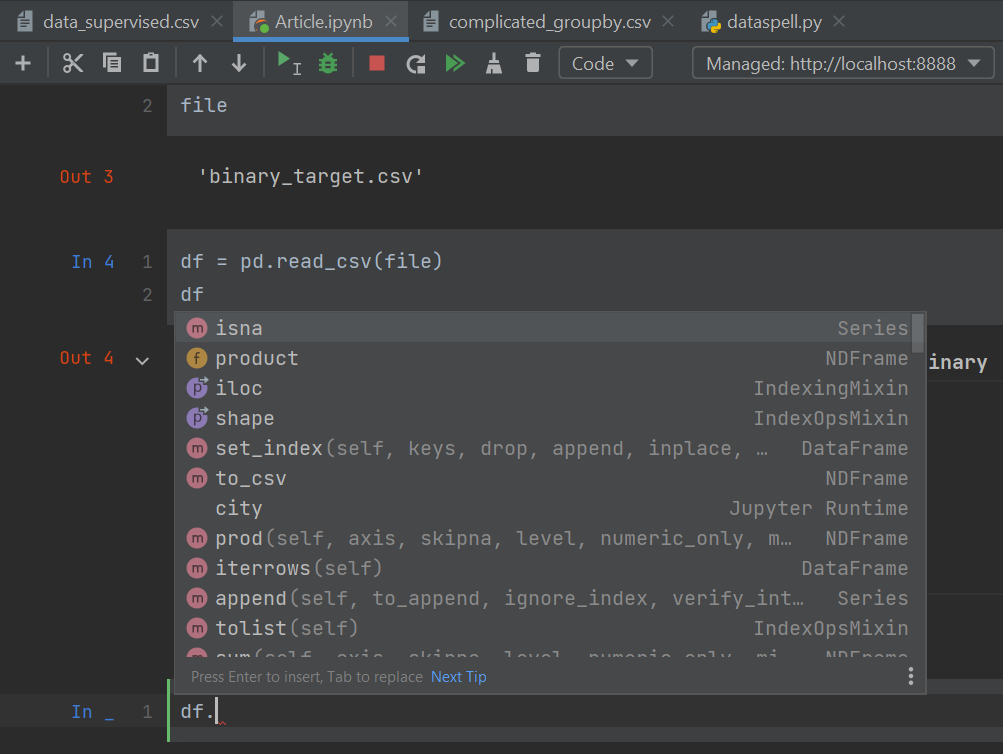Move cell down with down arrow

[x=239, y=64]
